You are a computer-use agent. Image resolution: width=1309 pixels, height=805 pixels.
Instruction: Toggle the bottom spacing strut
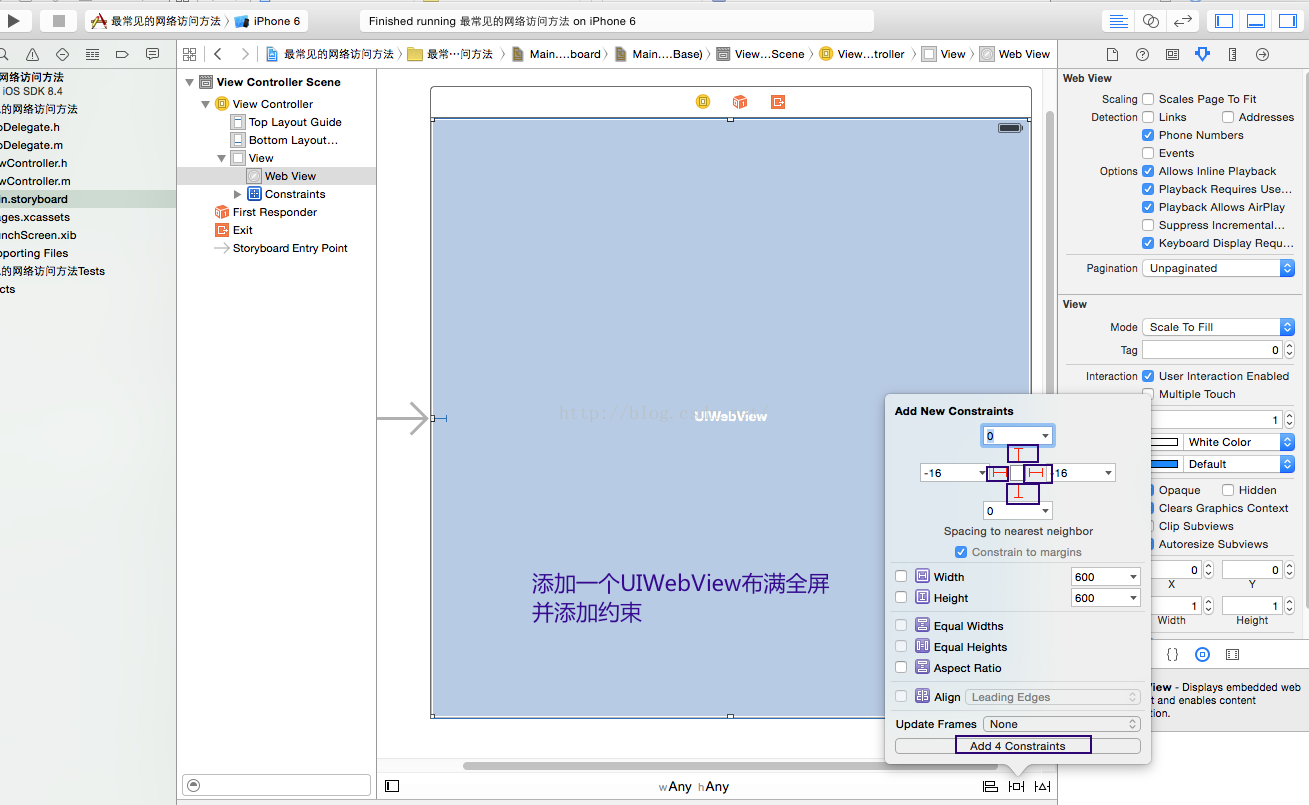click(x=1018, y=493)
